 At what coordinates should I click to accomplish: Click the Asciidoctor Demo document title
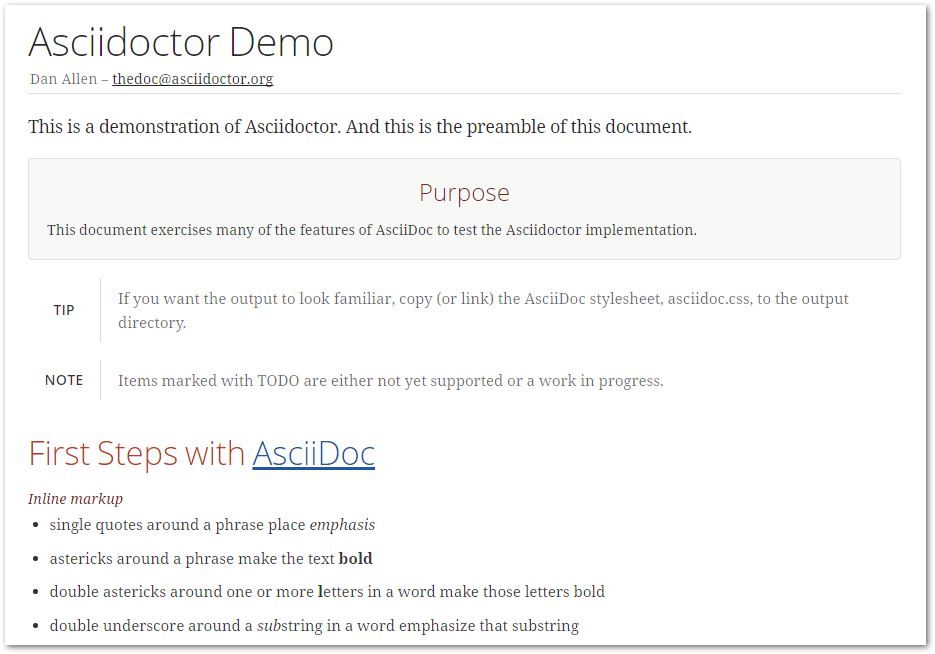pos(181,42)
